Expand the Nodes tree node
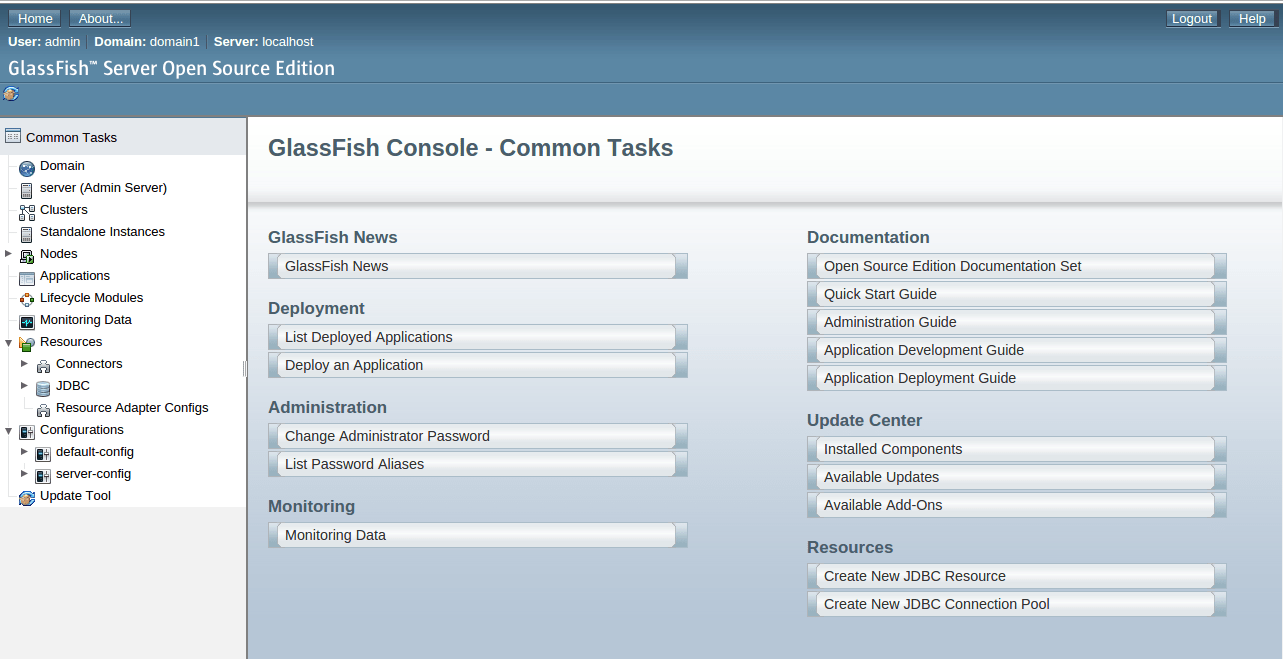1283x659 pixels. (x=8, y=254)
